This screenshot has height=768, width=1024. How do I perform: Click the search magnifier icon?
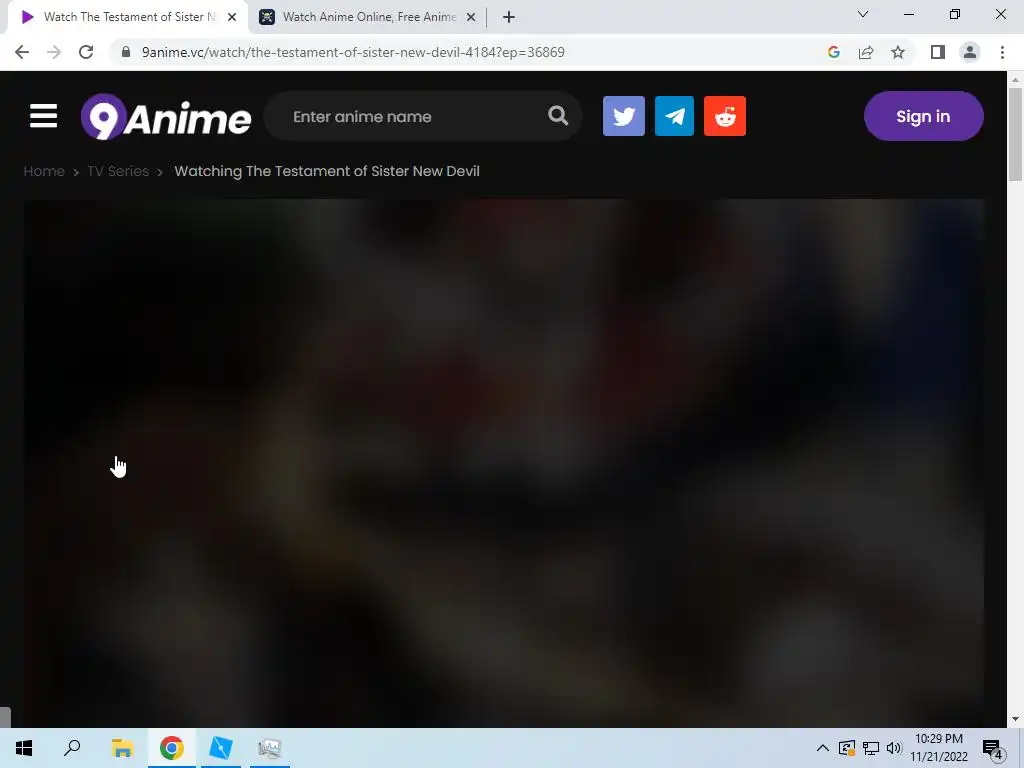coord(558,116)
